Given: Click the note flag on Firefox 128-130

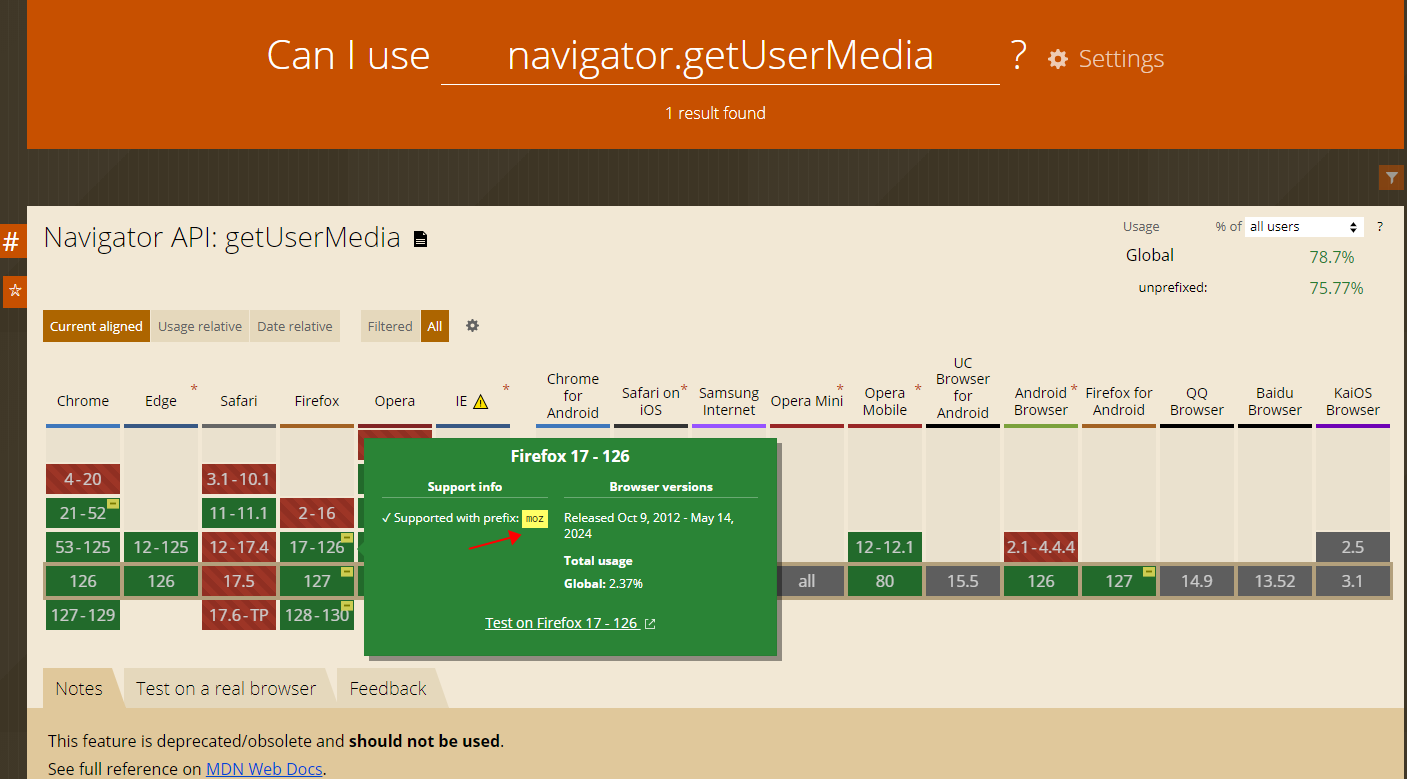Looking at the screenshot, I should 347,606.
